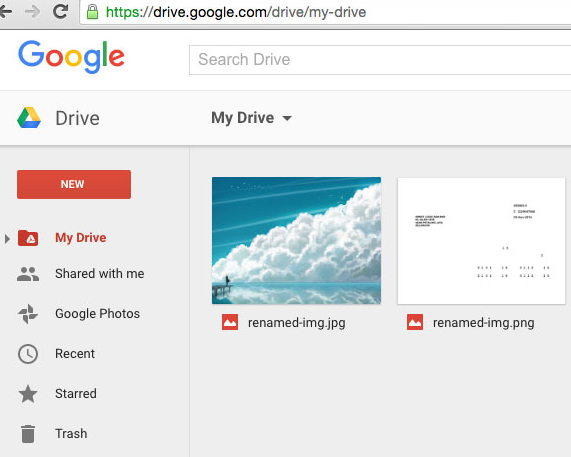Click the Drive text label in header
The image size is (571, 457).
pos(77,118)
